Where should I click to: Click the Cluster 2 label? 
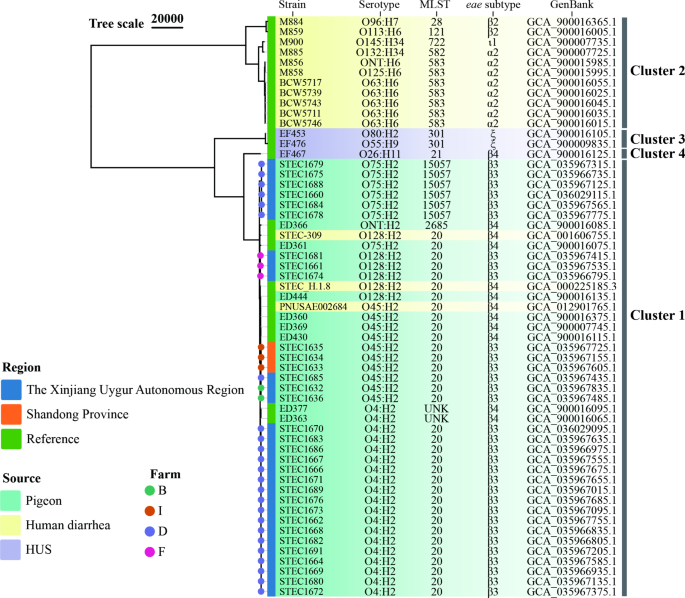657,71
